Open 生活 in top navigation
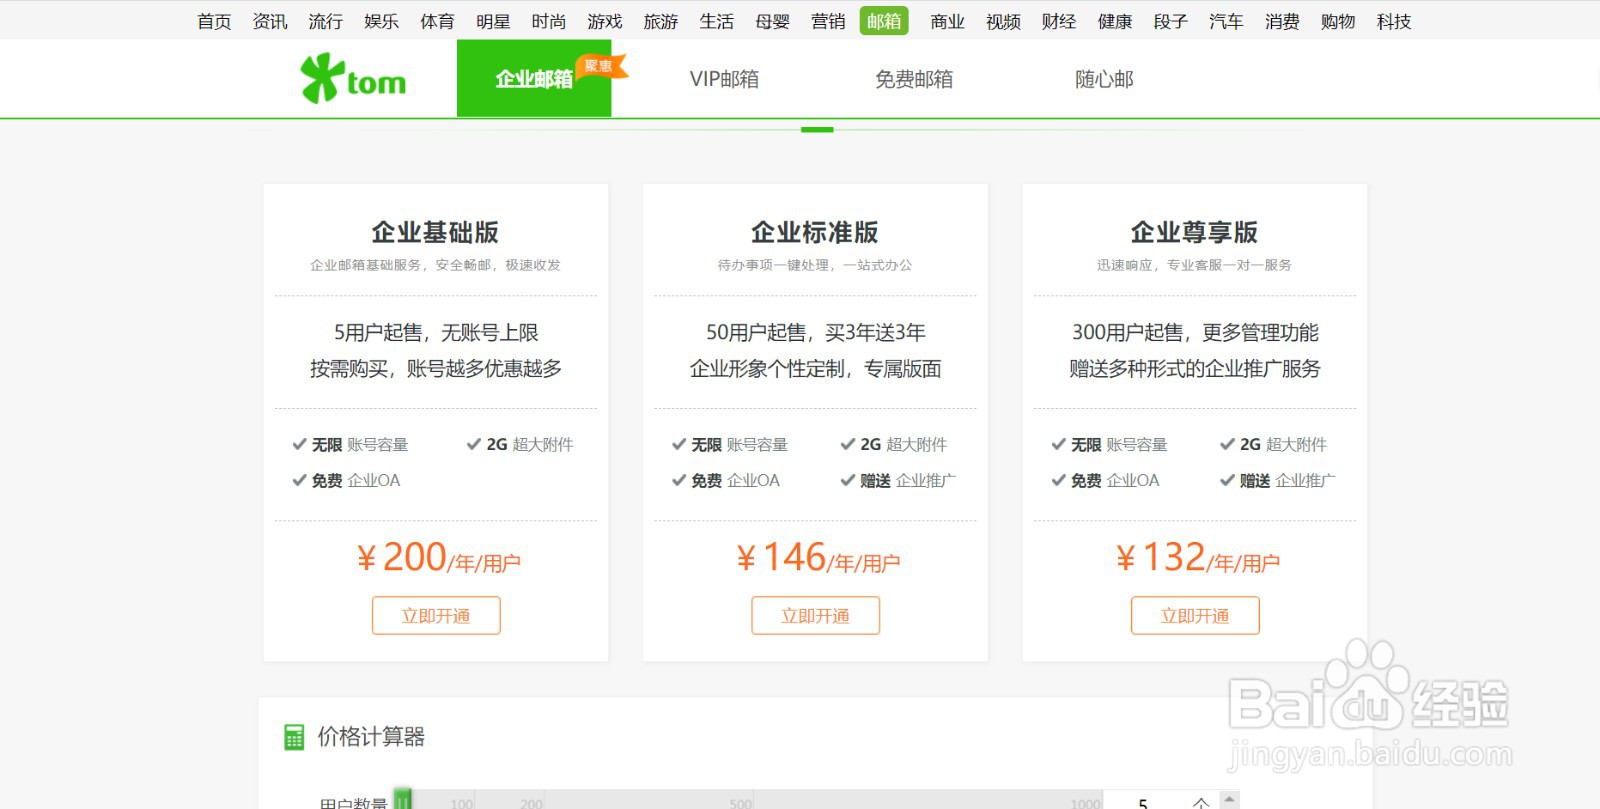The width and height of the screenshot is (1600, 809). click(x=717, y=21)
